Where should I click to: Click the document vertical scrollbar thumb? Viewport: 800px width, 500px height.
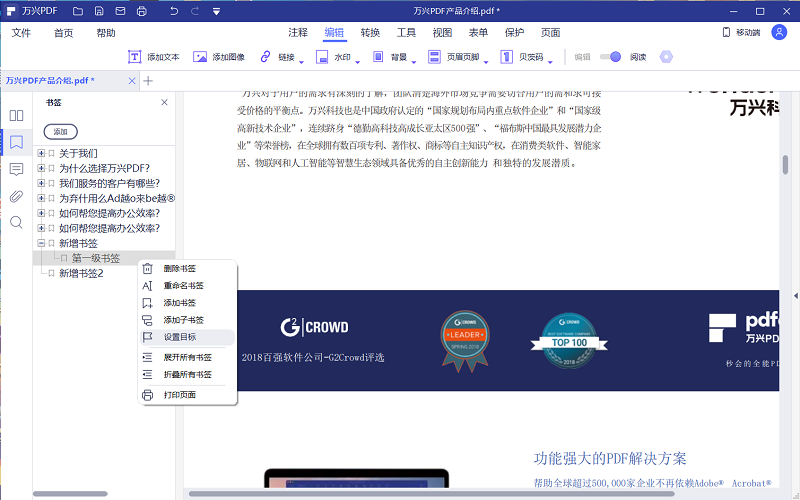click(785, 165)
